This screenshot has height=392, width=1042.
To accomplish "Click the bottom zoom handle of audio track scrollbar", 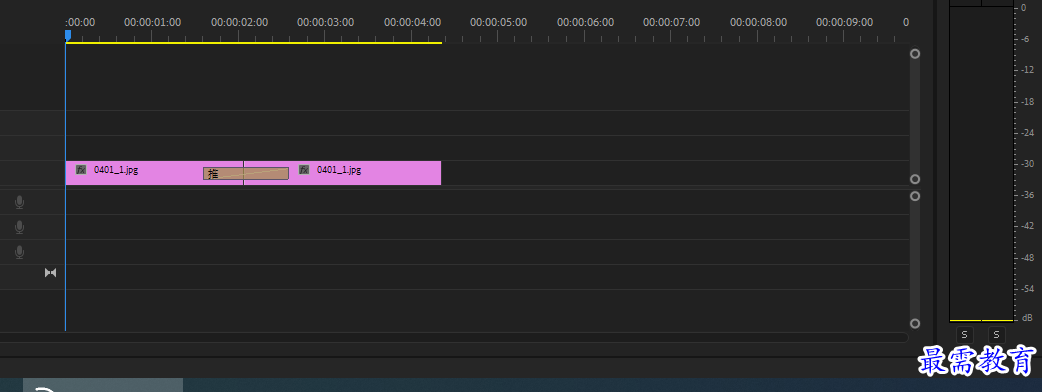I will coord(915,324).
